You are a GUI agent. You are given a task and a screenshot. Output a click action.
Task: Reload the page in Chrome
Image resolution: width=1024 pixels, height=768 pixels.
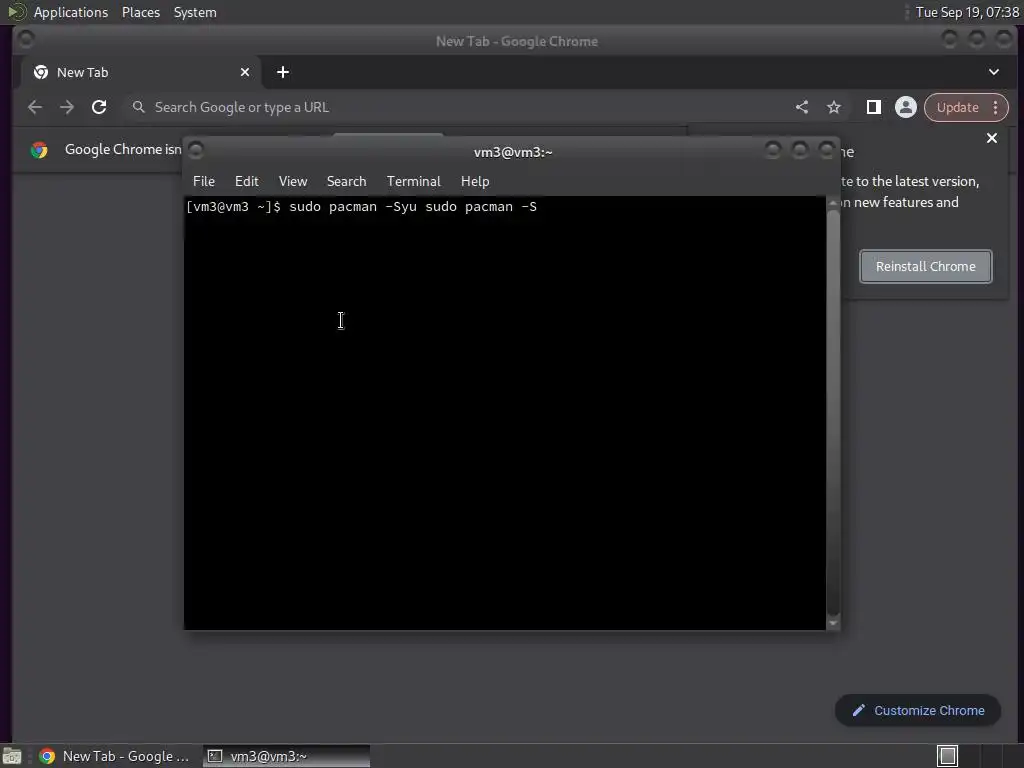pyautogui.click(x=99, y=107)
